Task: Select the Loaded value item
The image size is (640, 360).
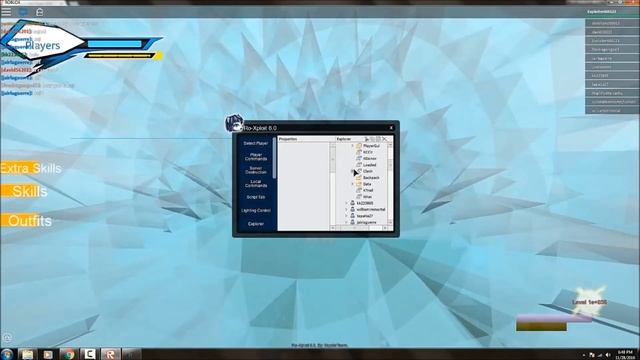Action: [370, 165]
